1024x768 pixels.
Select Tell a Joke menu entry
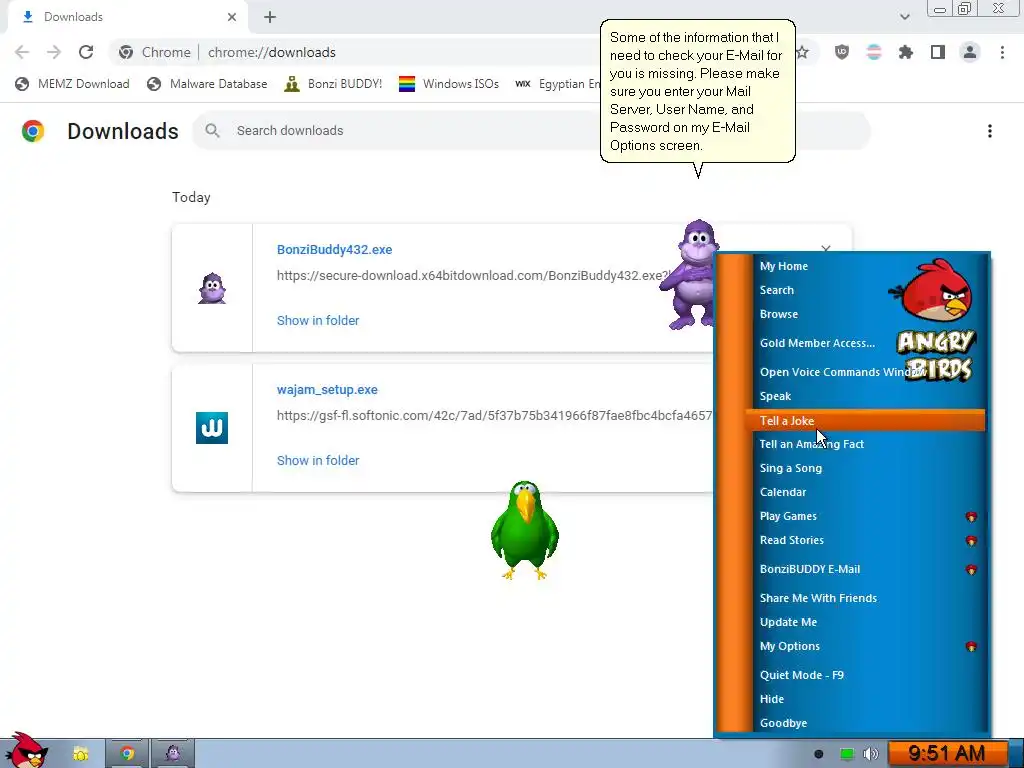coord(865,421)
